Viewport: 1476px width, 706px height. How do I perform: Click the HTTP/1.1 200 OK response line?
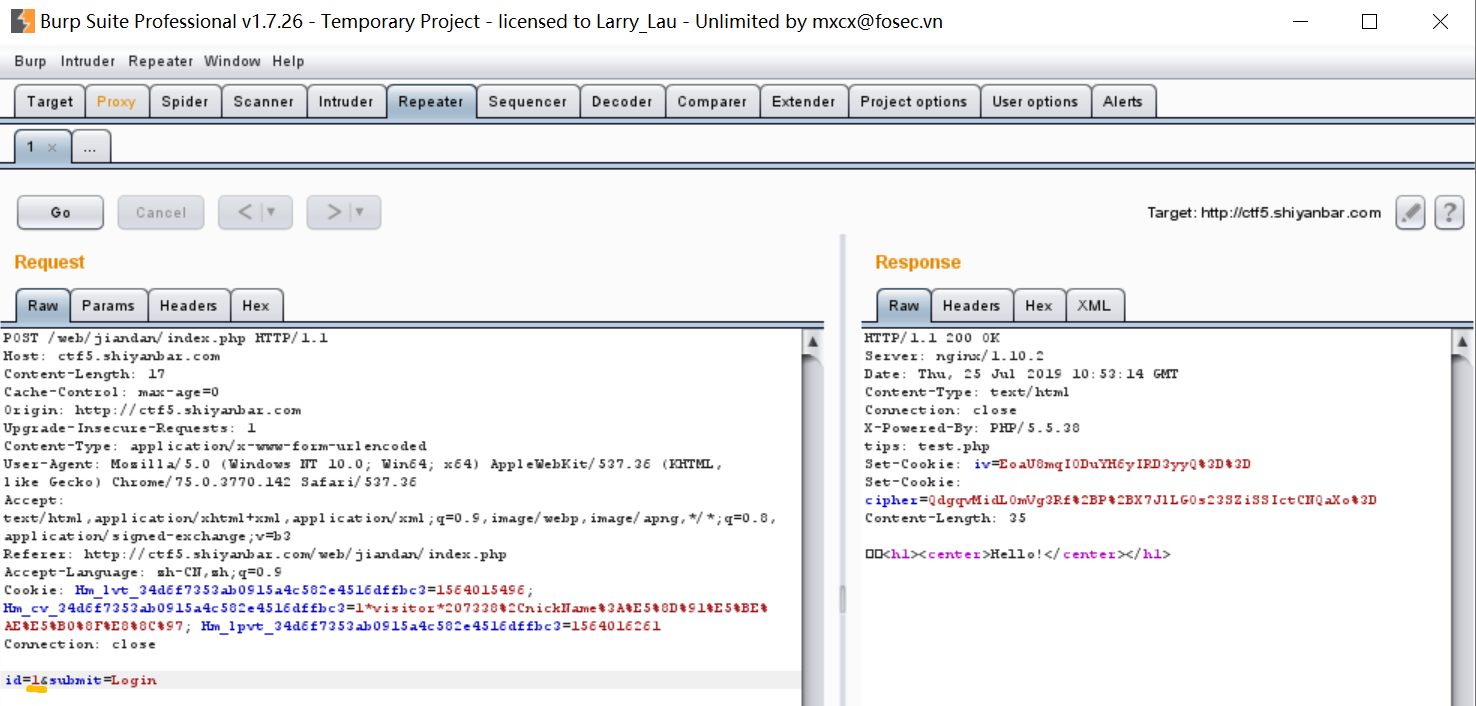[932, 338]
